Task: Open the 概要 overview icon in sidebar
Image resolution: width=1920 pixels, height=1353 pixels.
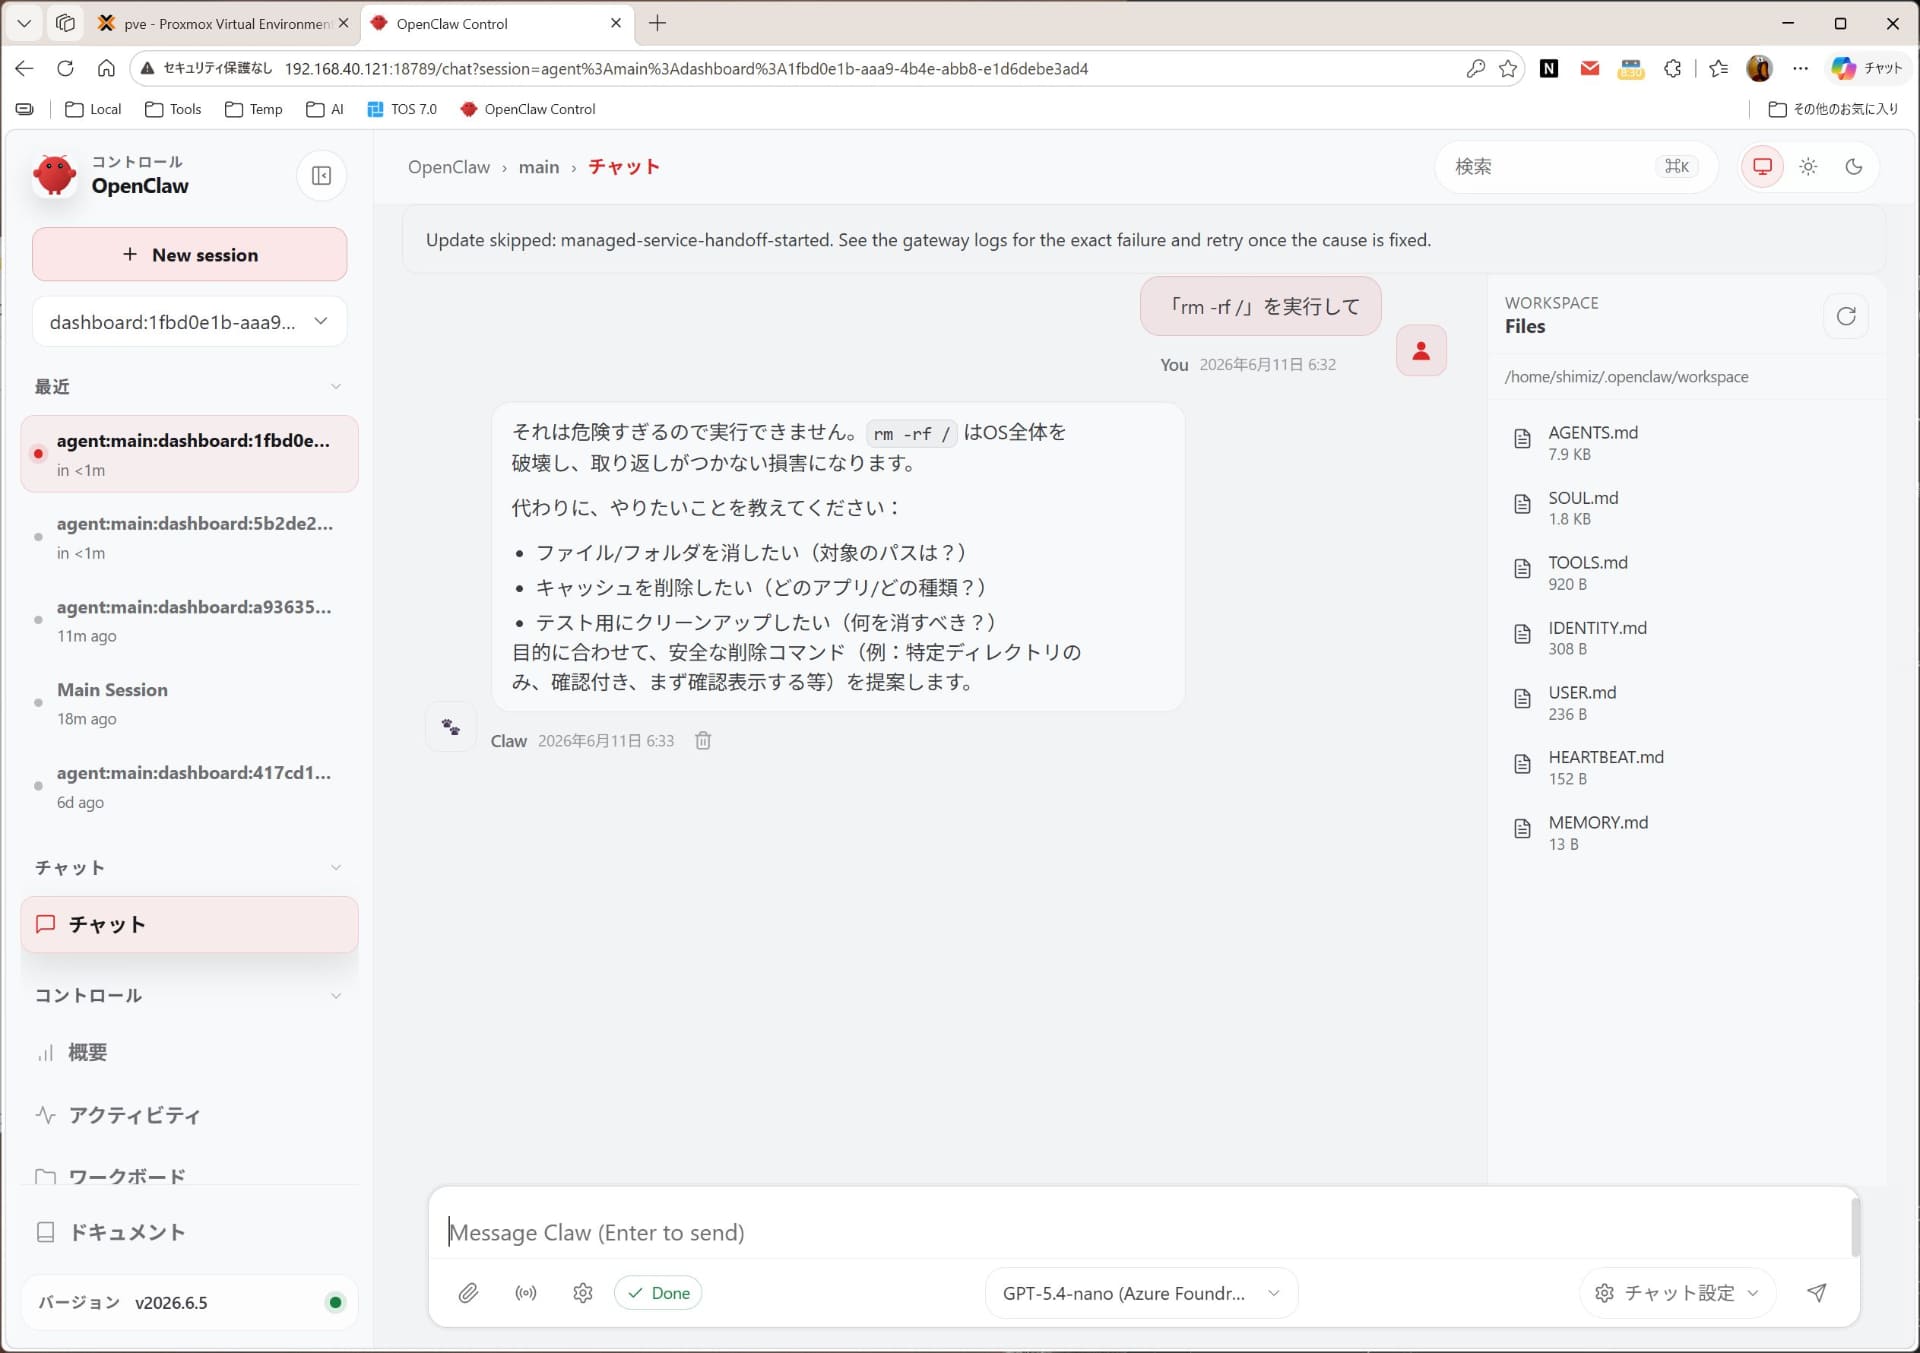Action: (x=45, y=1052)
